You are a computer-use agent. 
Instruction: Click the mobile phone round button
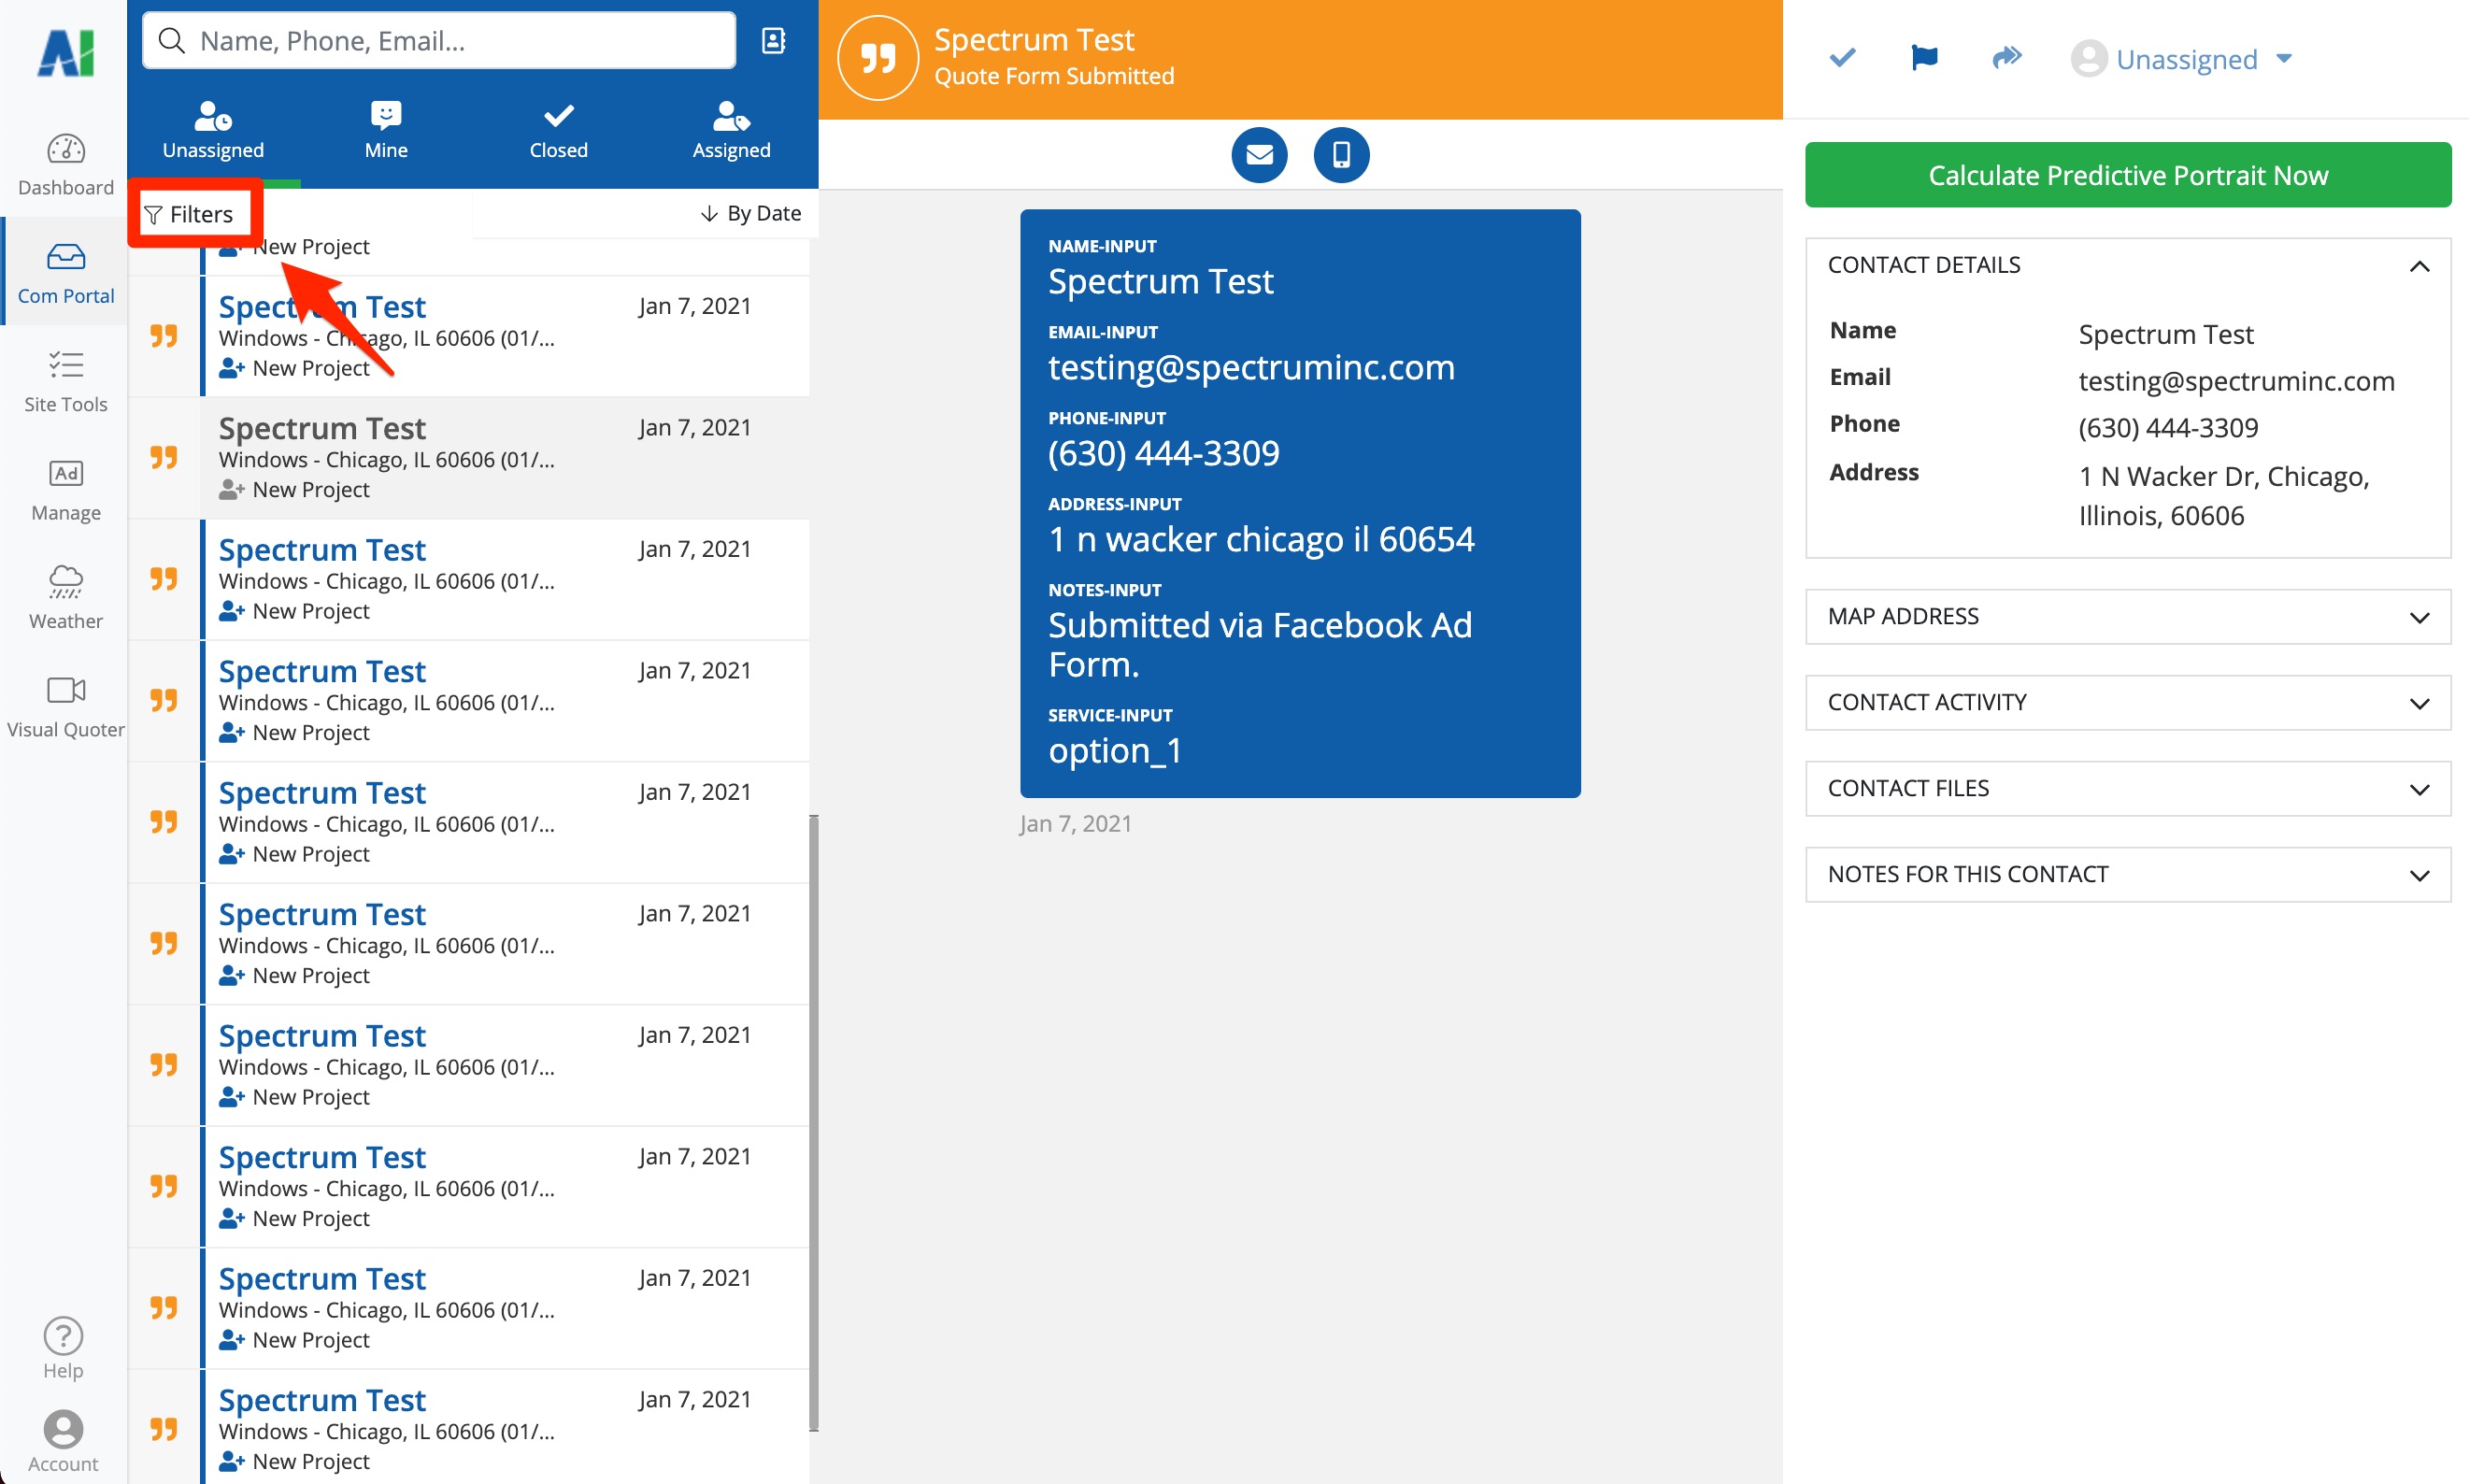point(1340,155)
